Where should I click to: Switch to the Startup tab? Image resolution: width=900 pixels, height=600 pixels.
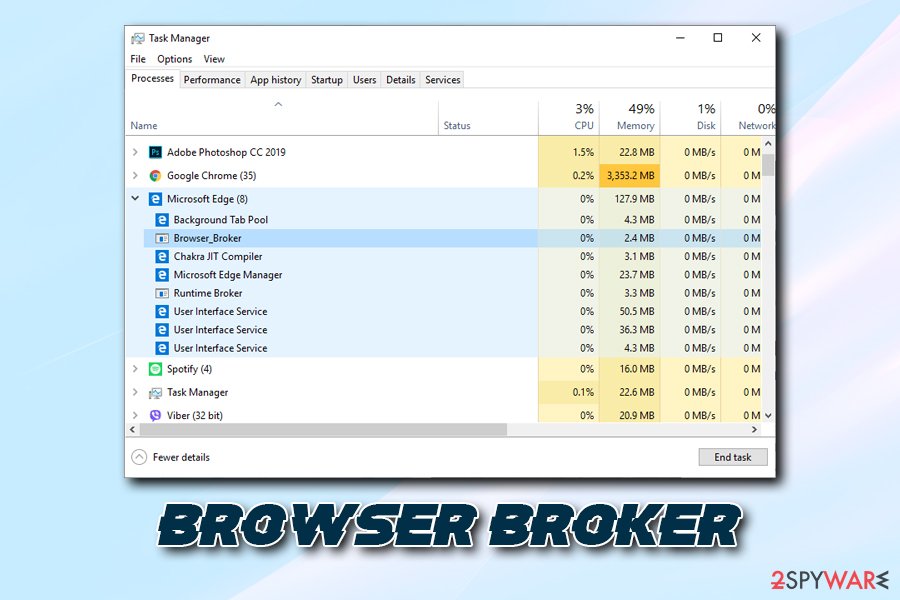coord(327,80)
